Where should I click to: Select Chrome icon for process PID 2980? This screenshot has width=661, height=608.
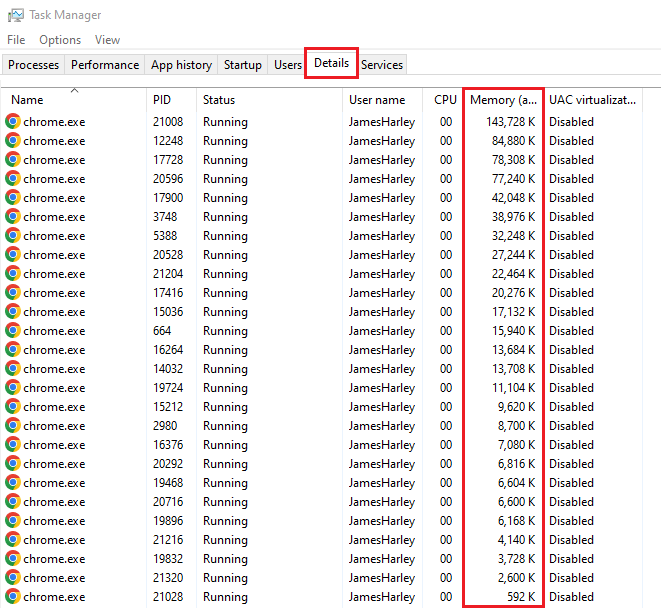click(x=13, y=426)
